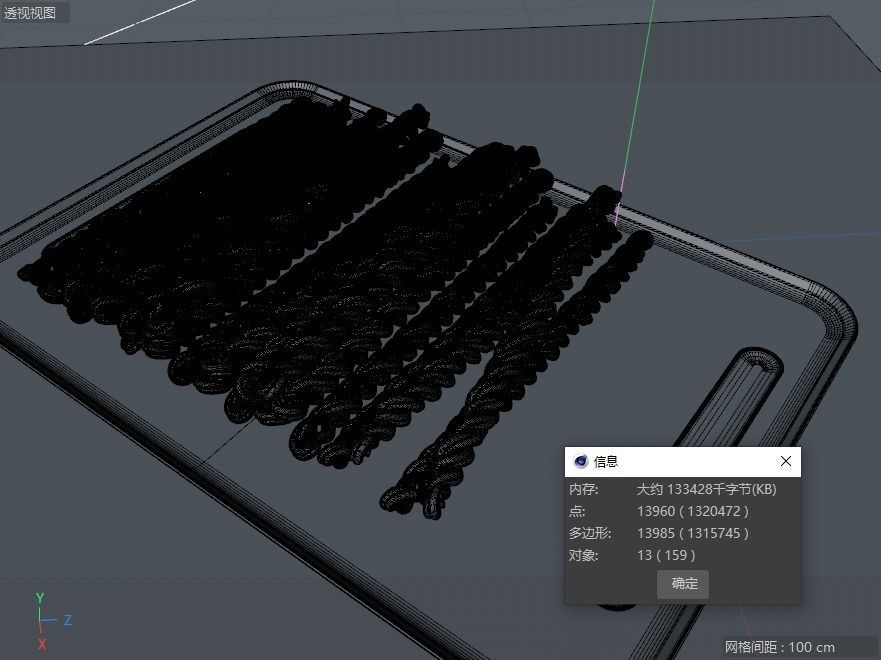Select the polygons value 13985 ( 1315745 )

point(692,533)
